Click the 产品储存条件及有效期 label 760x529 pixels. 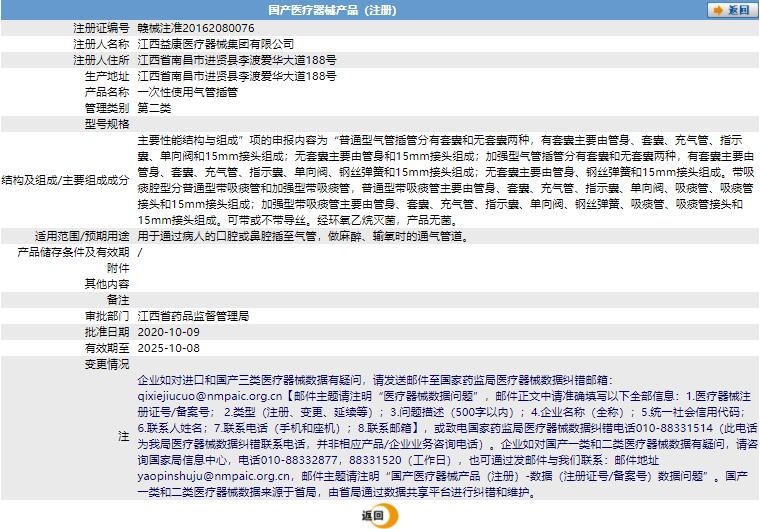[x=73, y=252]
